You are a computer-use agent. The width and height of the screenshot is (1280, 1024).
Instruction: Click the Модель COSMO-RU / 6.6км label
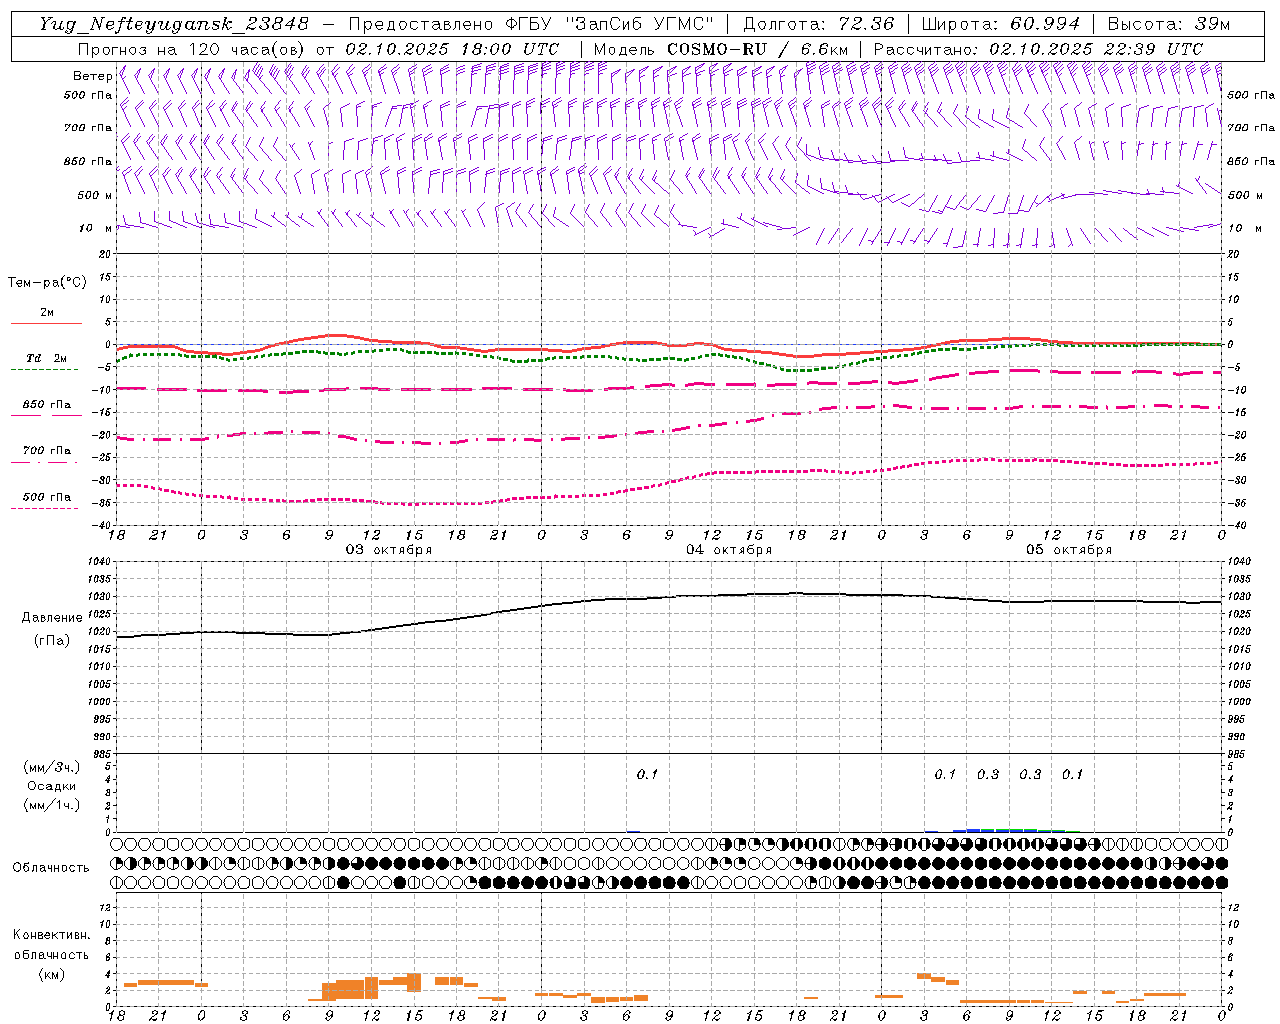point(721,49)
